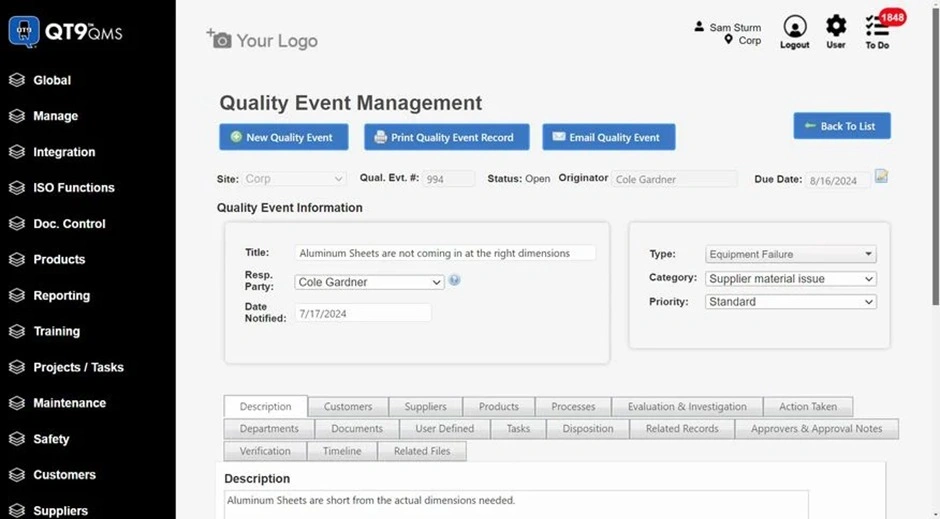Viewport: 940px width, 519px height.
Task: Click the New Quality Event button
Action: coord(284,137)
